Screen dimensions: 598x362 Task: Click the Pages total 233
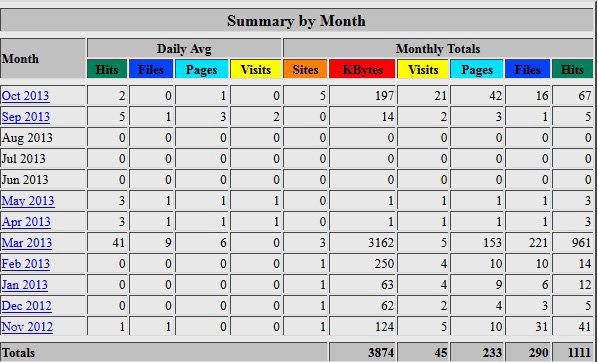[x=492, y=352]
